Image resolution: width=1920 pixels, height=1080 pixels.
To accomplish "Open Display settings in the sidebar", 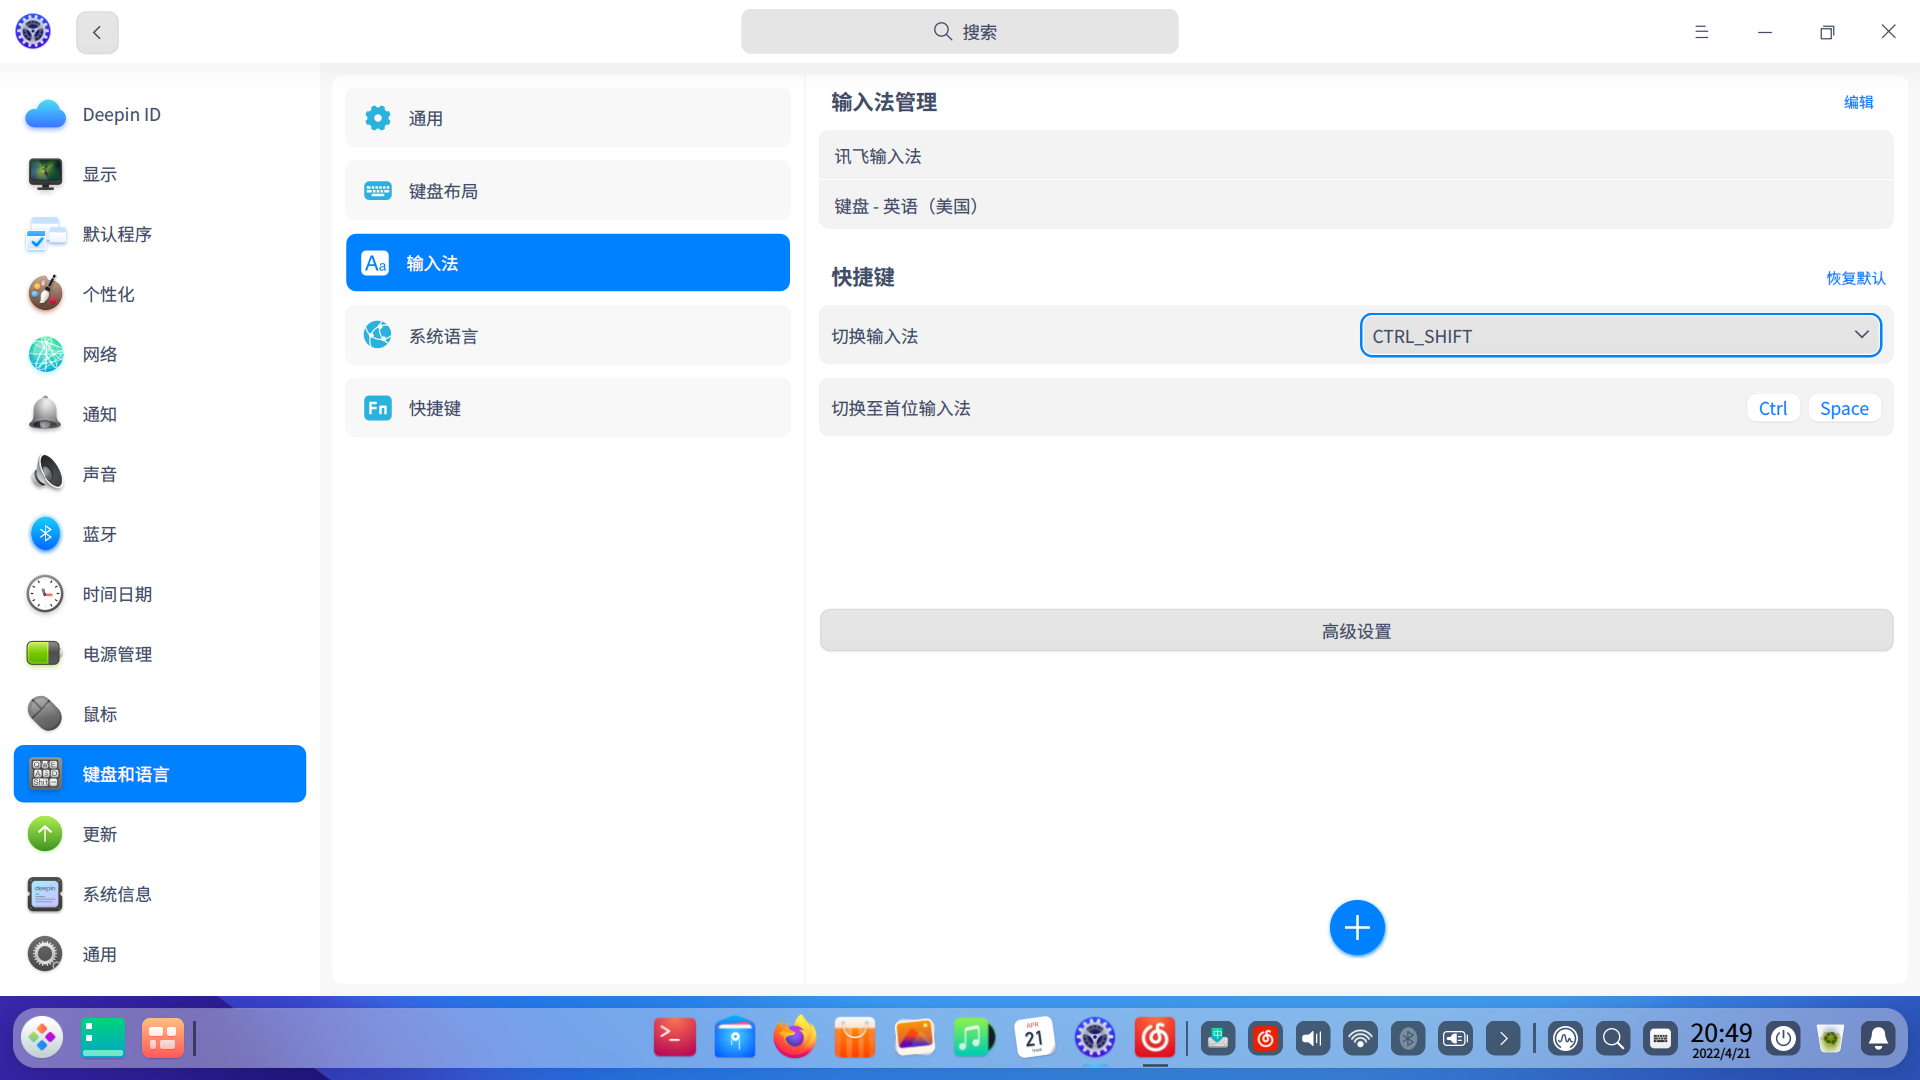I will coord(100,174).
